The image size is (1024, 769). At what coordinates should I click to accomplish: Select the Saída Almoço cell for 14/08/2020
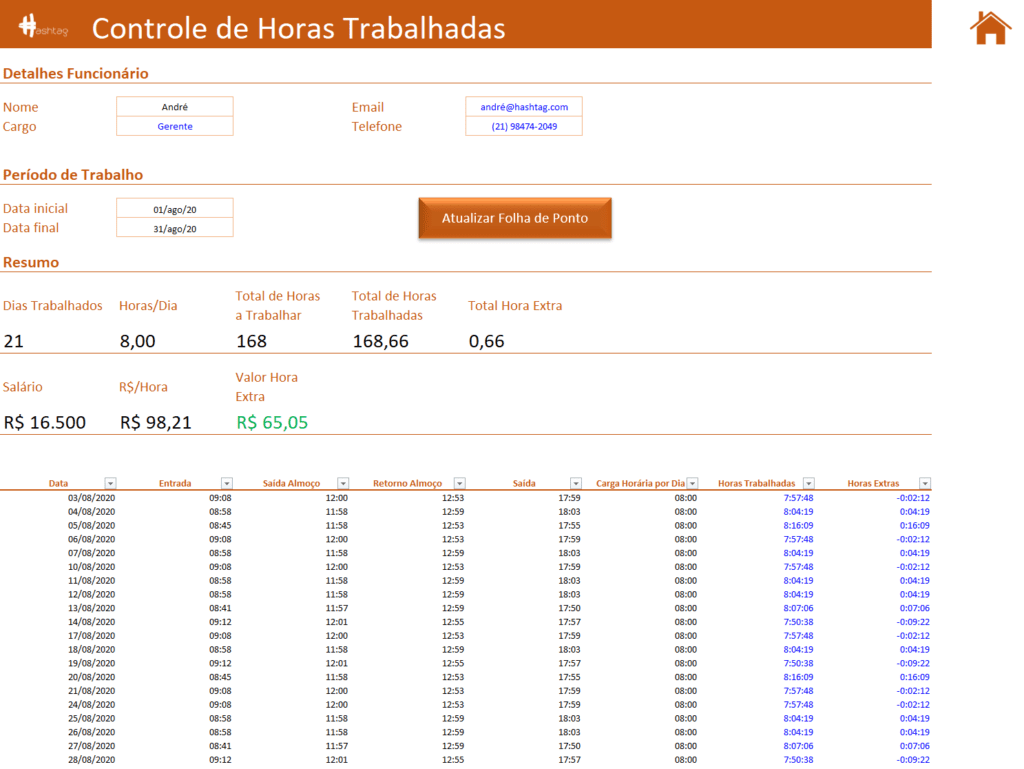pyautogui.click(x=336, y=622)
